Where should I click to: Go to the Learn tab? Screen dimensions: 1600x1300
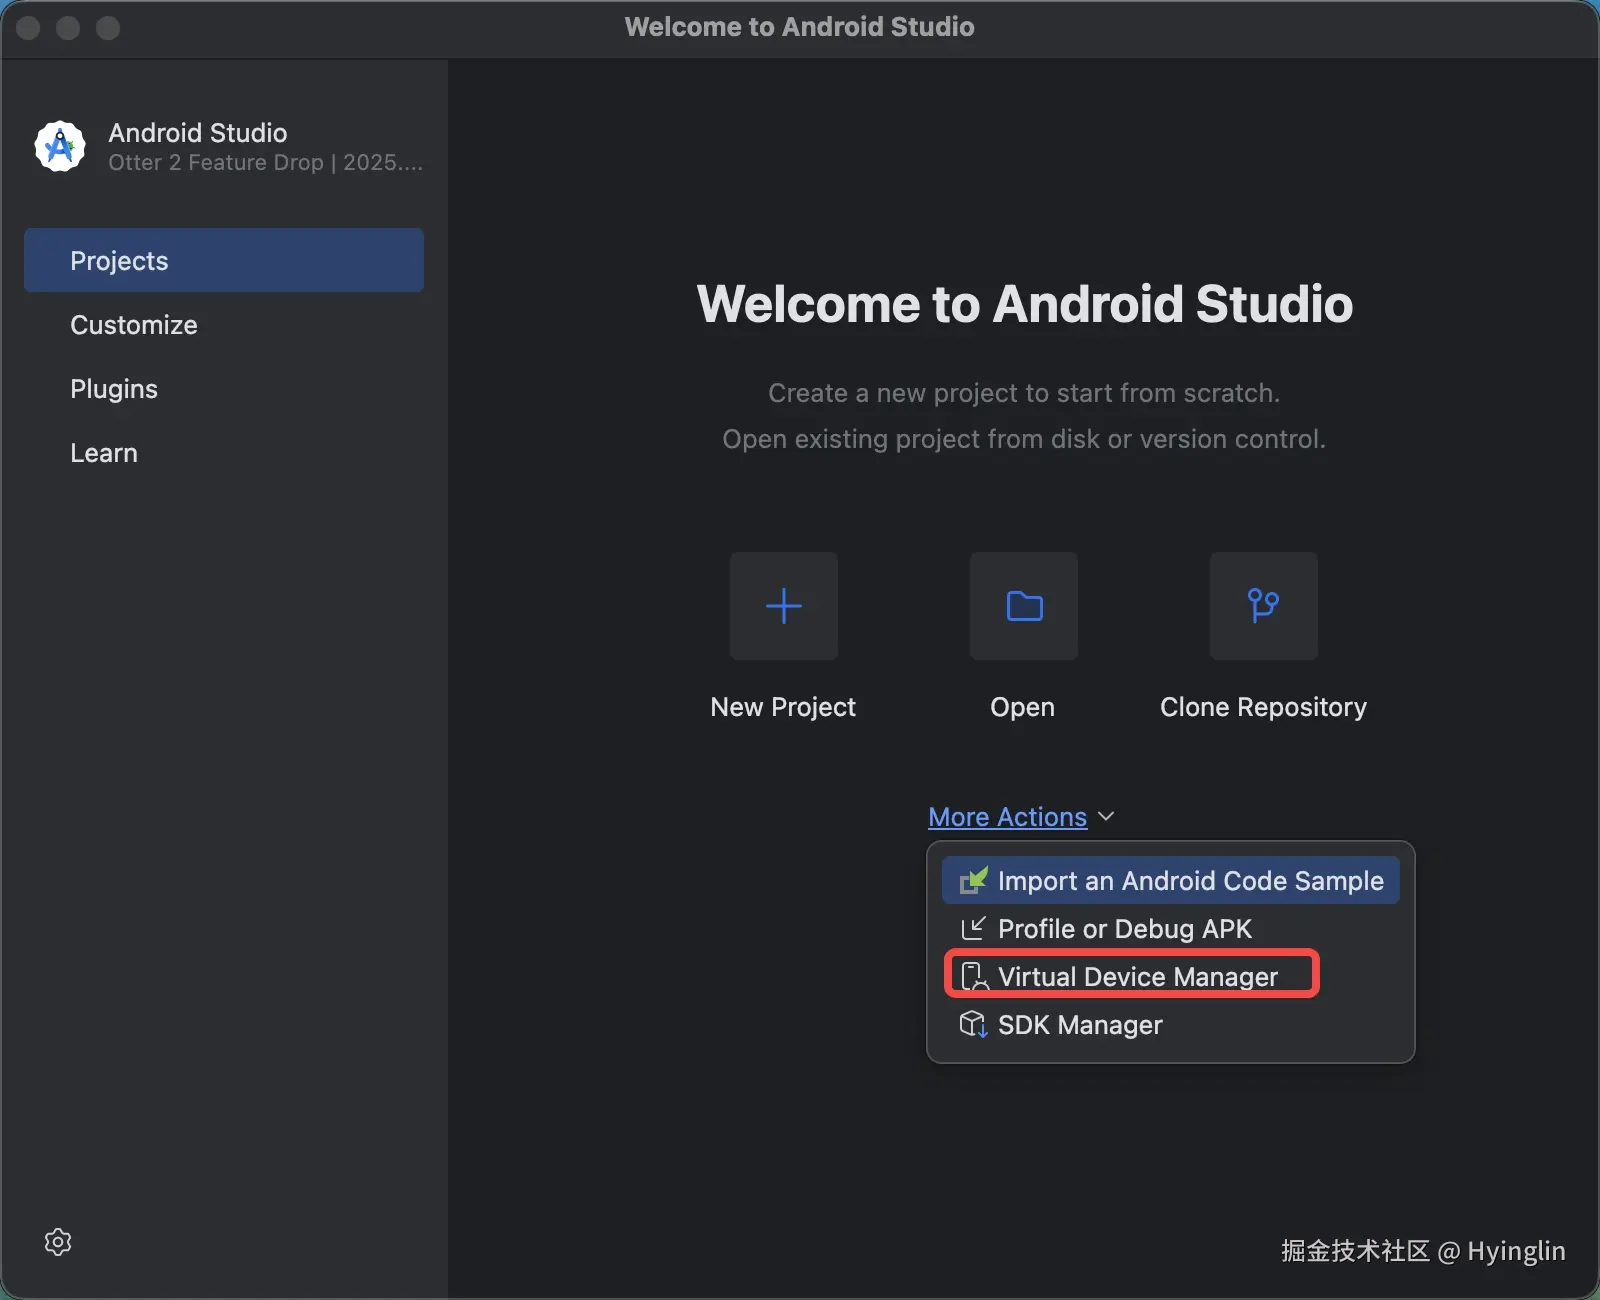(224, 453)
